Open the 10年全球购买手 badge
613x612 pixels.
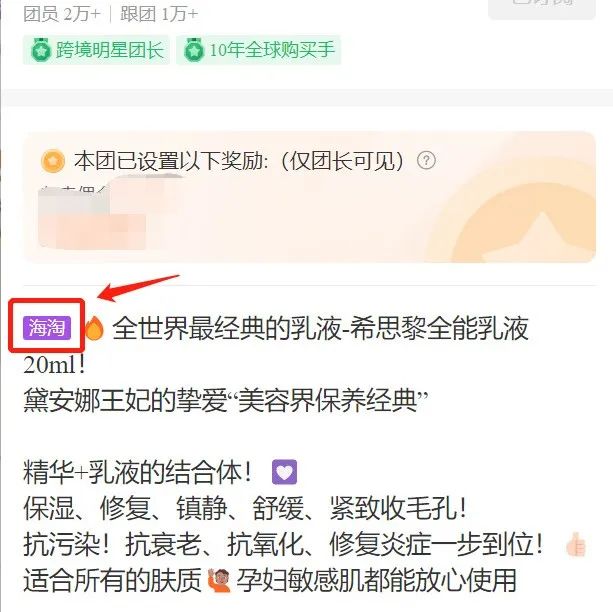pyautogui.click(x=258, y=50)
